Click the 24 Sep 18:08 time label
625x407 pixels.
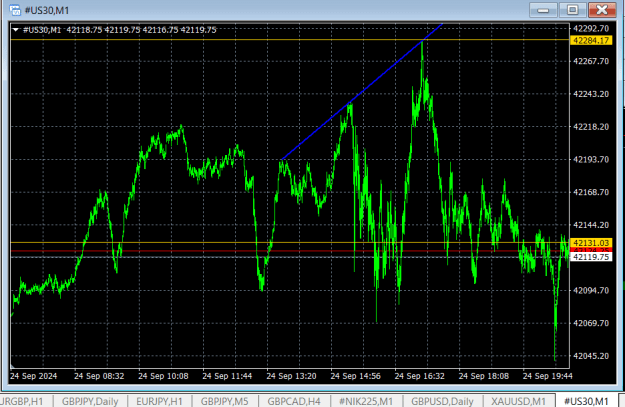(483, 376)
